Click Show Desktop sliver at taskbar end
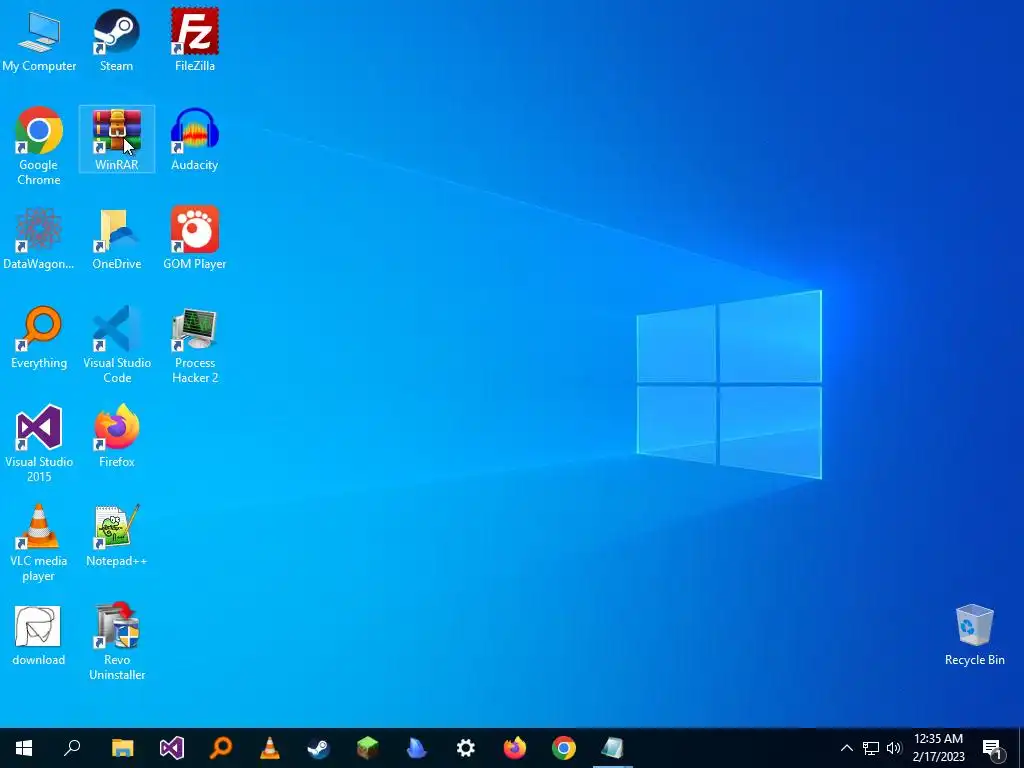1024x768 pixels. tap(1021, 748)
